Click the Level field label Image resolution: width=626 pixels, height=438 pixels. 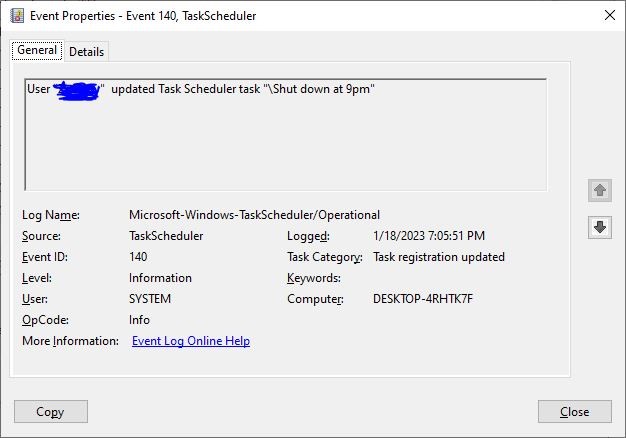click(37, 278)
